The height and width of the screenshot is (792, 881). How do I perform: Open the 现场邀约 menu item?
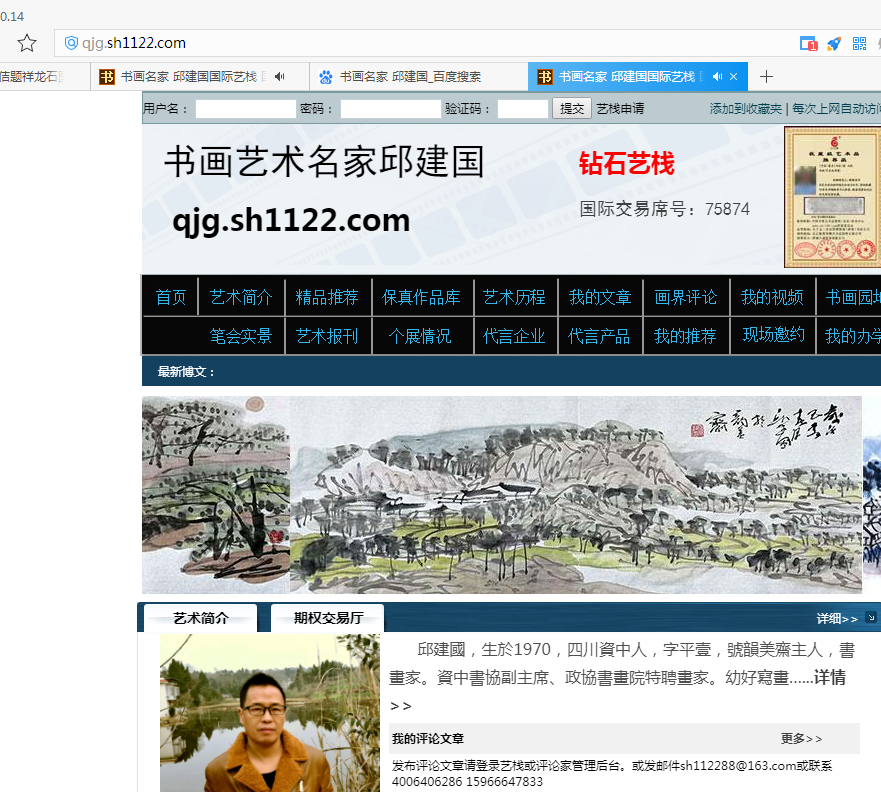tap(774, 335)
